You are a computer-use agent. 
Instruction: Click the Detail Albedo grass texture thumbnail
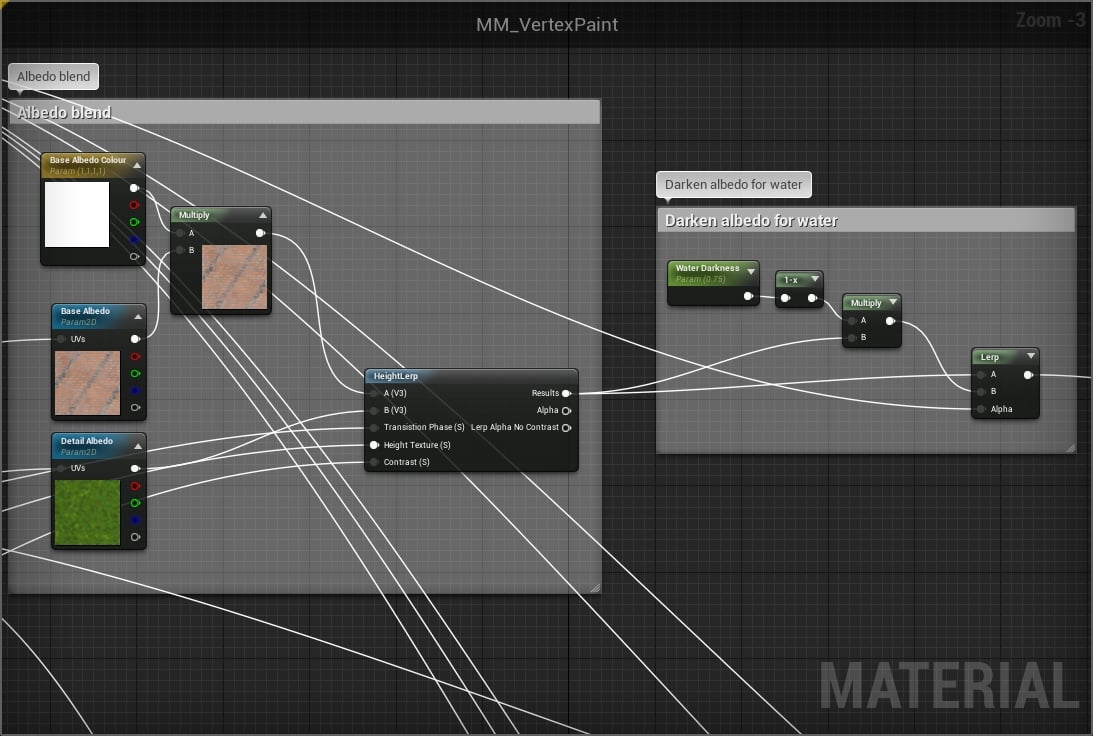click(88, 512)
